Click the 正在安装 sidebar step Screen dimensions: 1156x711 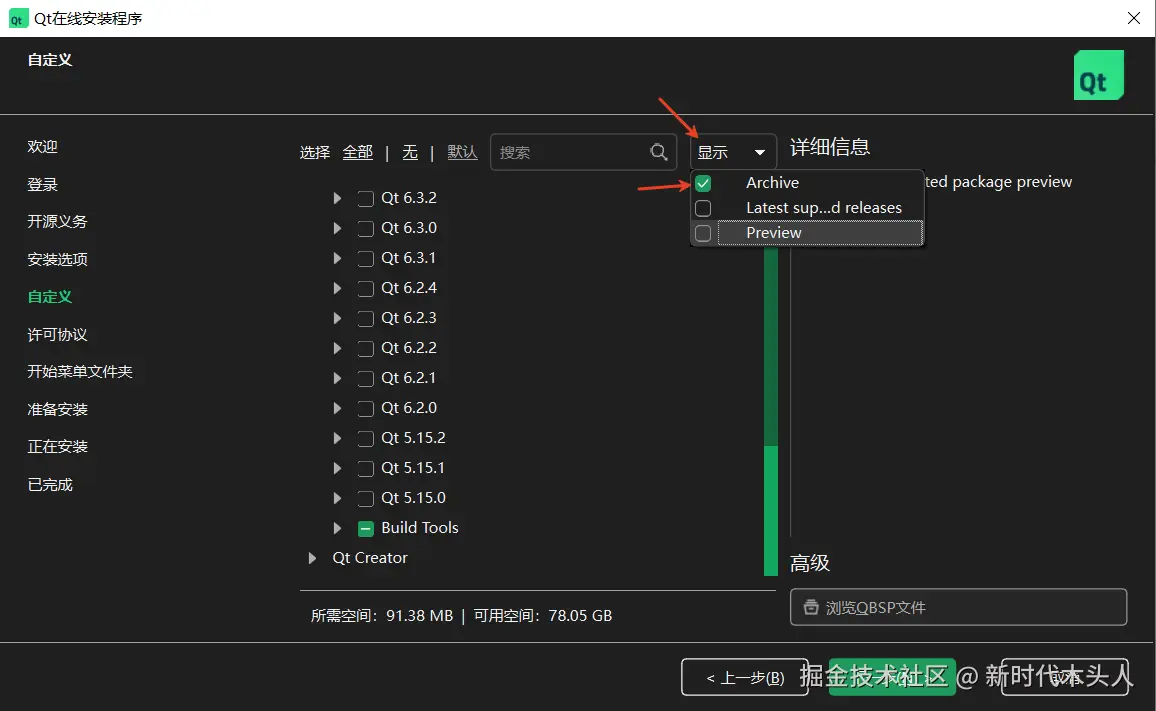(x=58, y=446)
